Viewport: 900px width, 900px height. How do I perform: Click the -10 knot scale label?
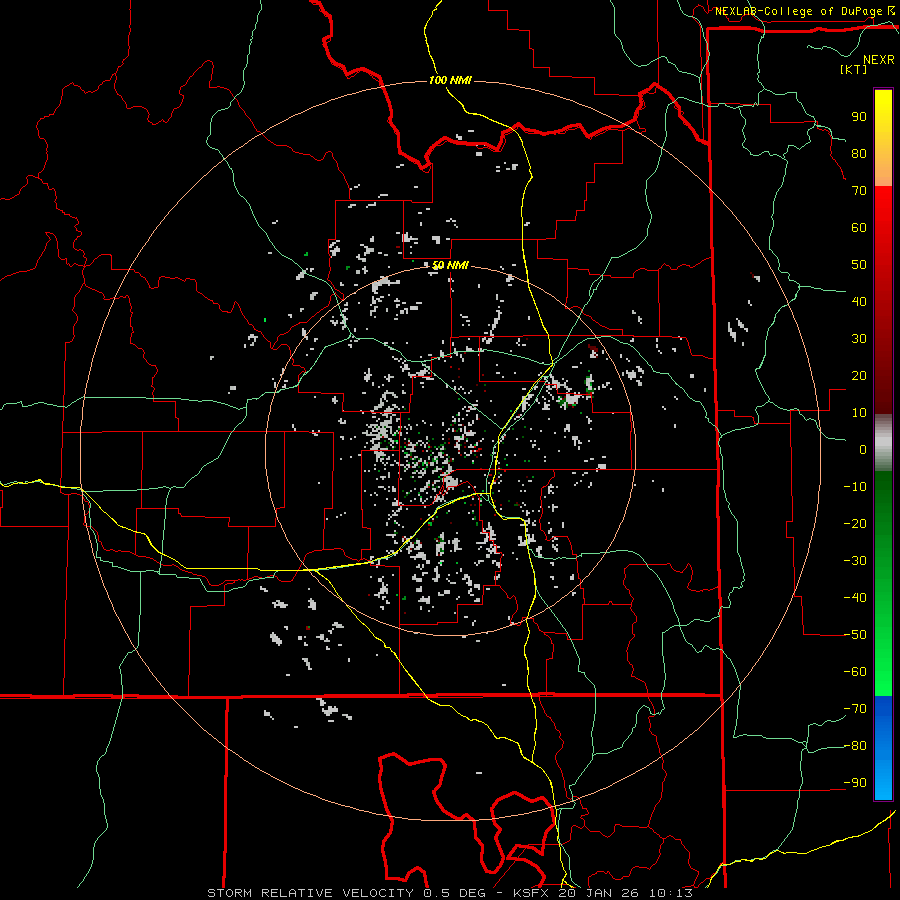pyautogui.click(x=855, y=487)
